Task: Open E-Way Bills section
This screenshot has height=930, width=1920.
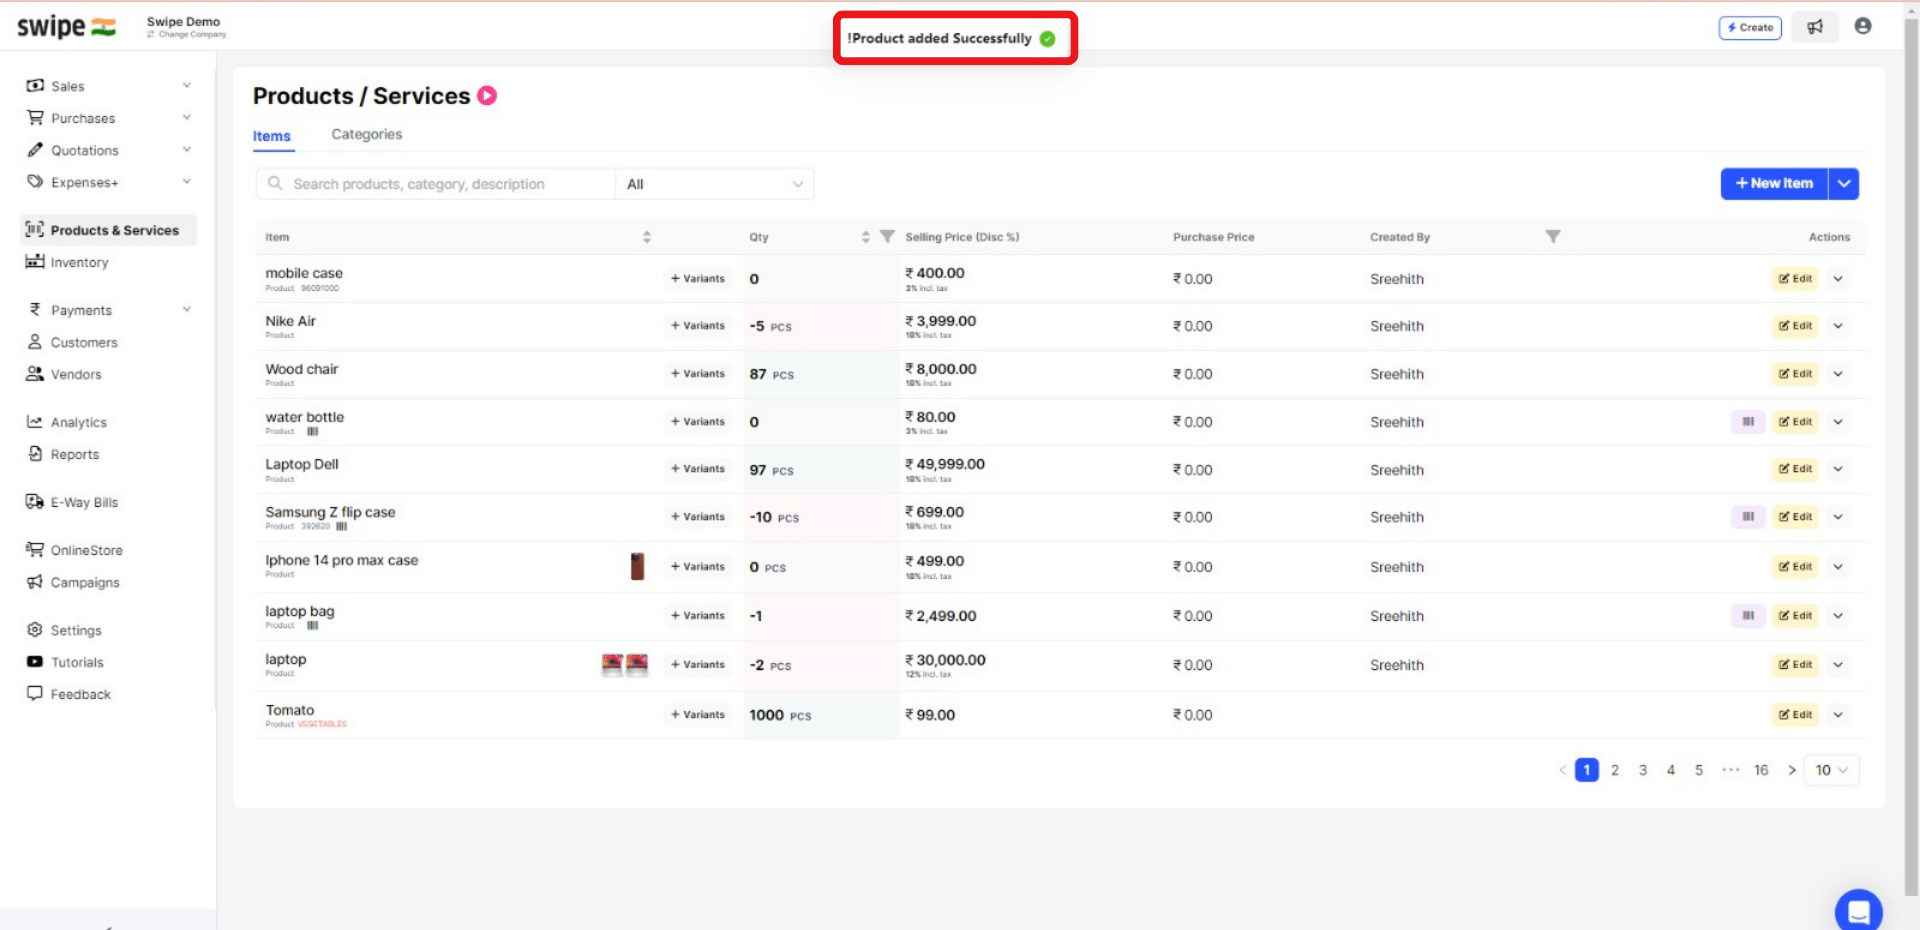Action: coord(84,502)
